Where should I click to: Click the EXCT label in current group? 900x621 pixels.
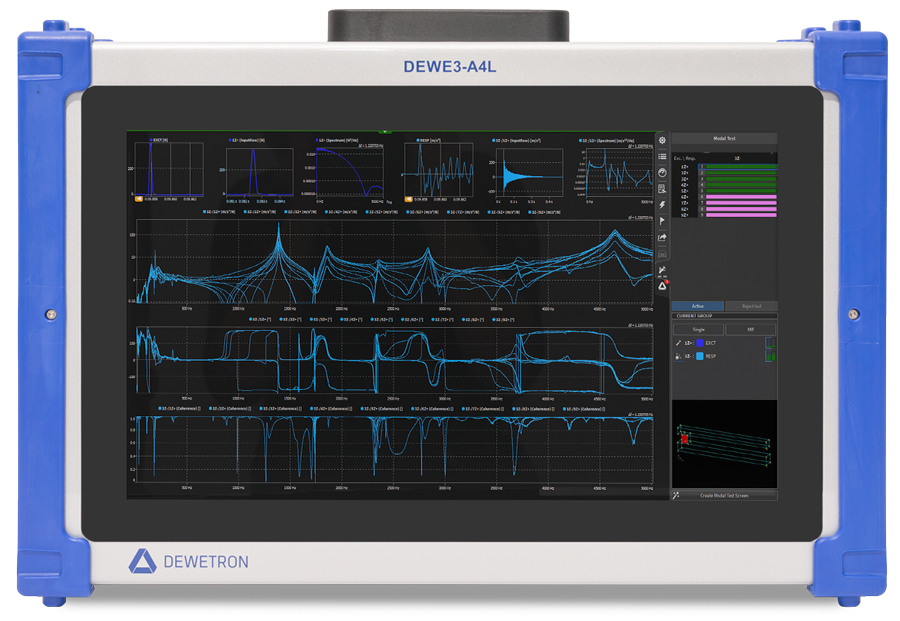point(711,343)
